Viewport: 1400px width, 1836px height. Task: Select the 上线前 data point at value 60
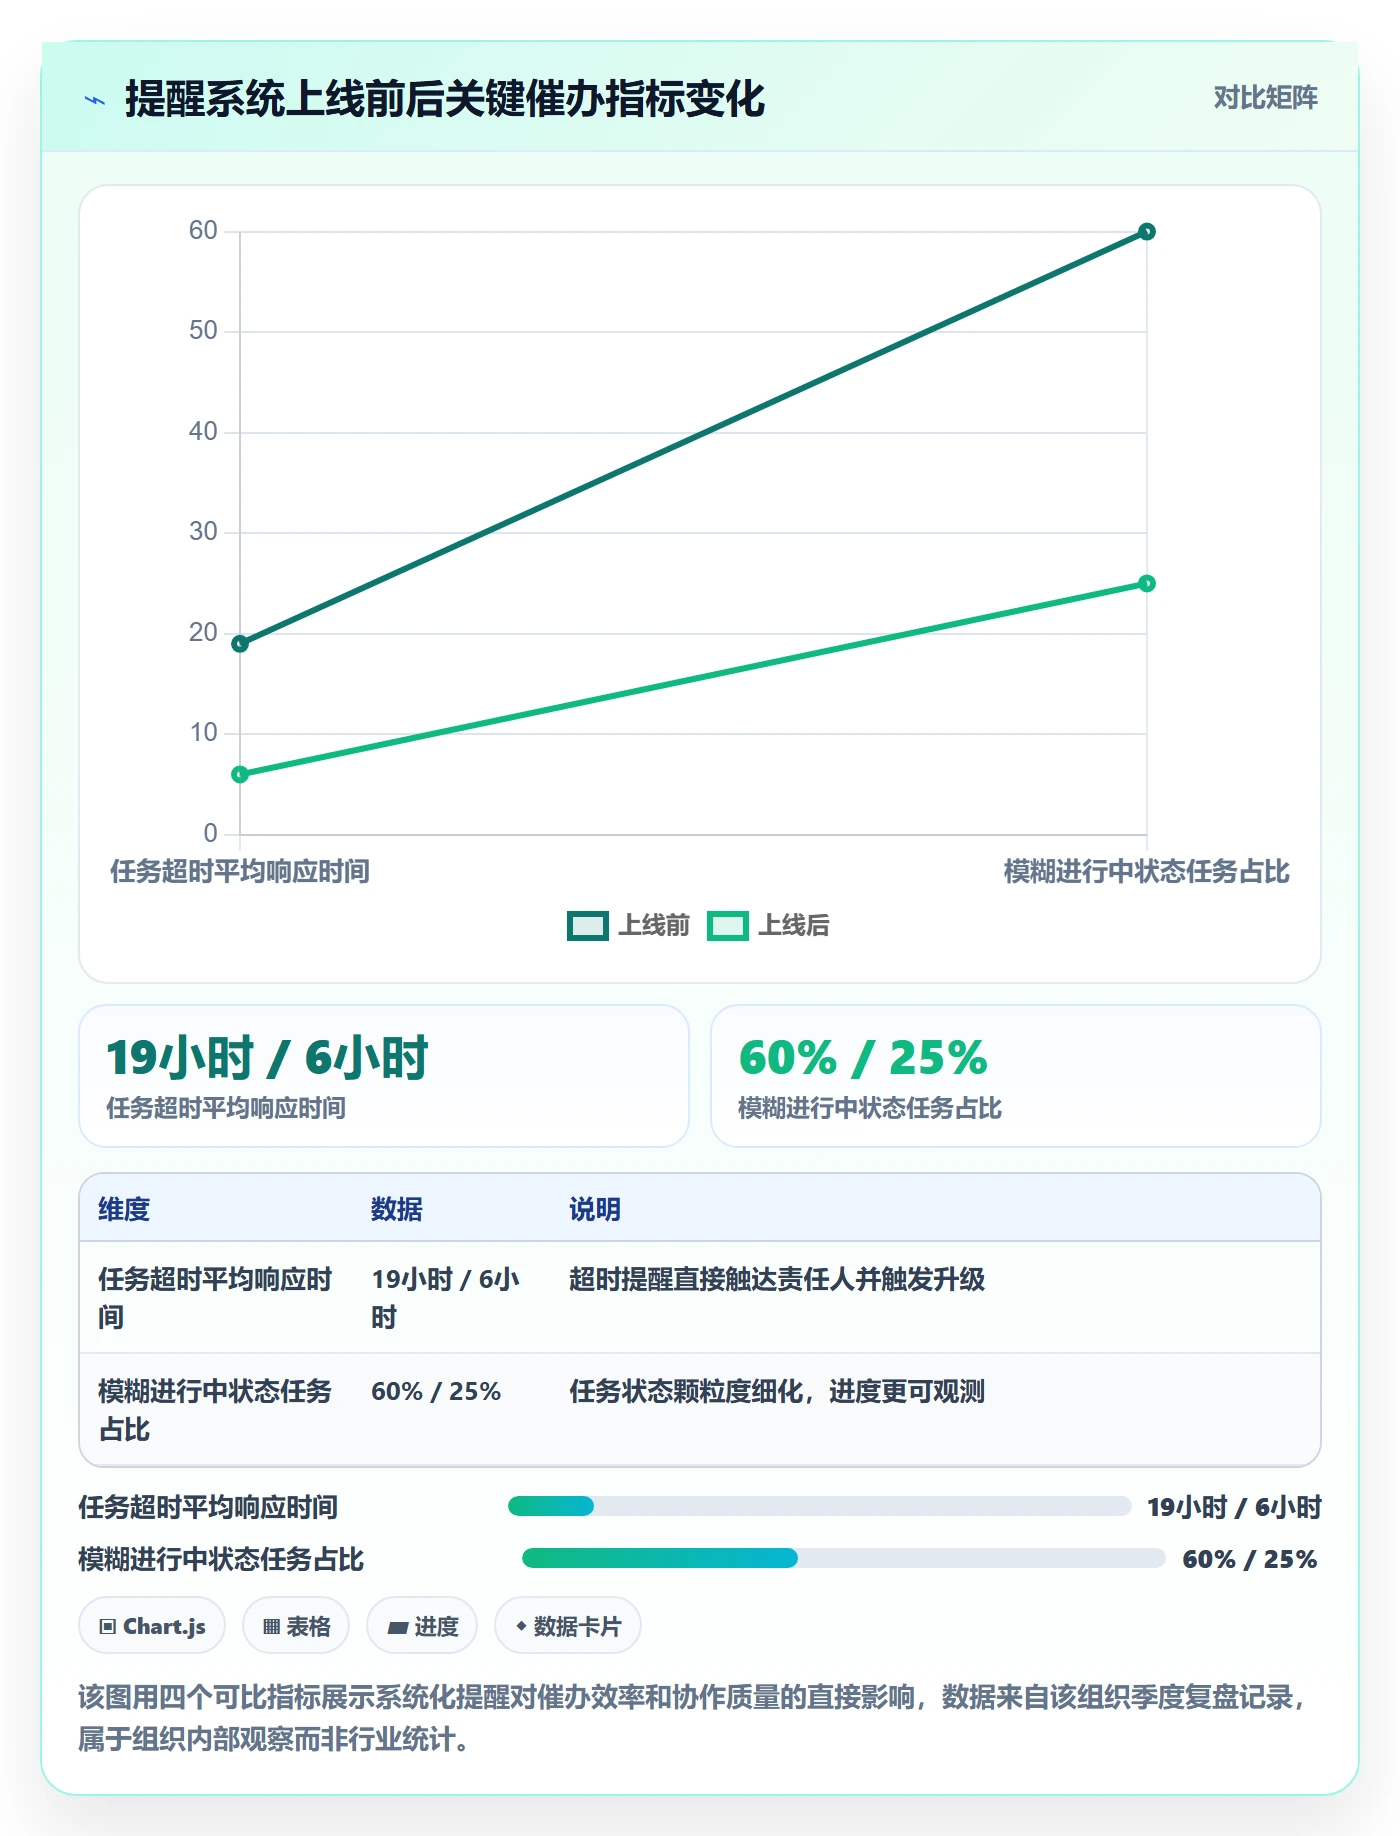tap(1147, 232)
